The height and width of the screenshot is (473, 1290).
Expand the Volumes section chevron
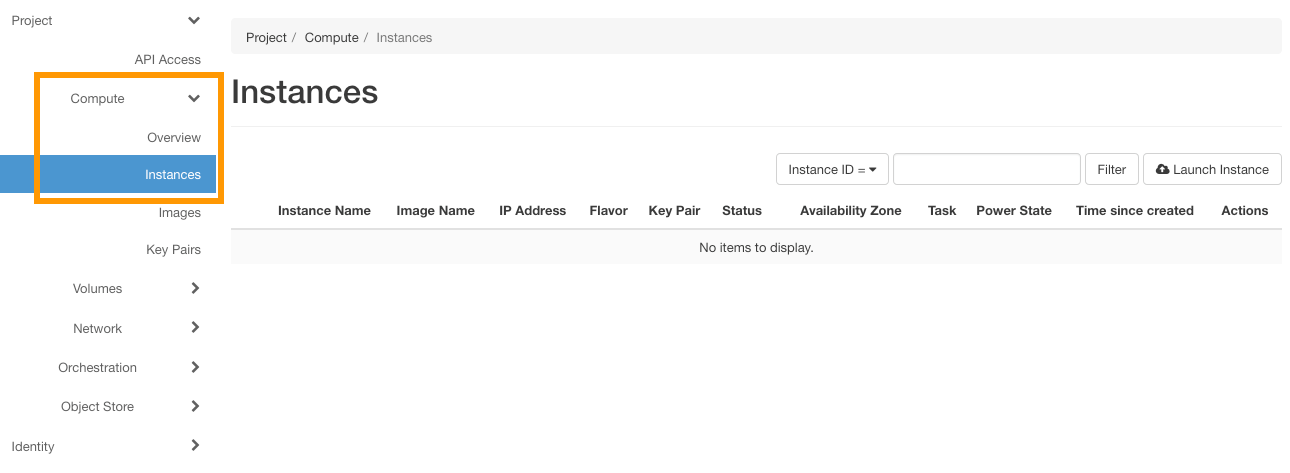195,288
